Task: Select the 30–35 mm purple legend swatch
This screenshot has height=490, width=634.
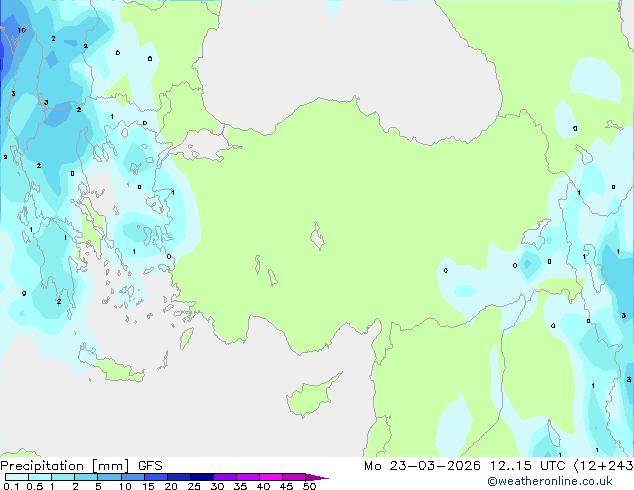Action: click(x=225, y=477)
